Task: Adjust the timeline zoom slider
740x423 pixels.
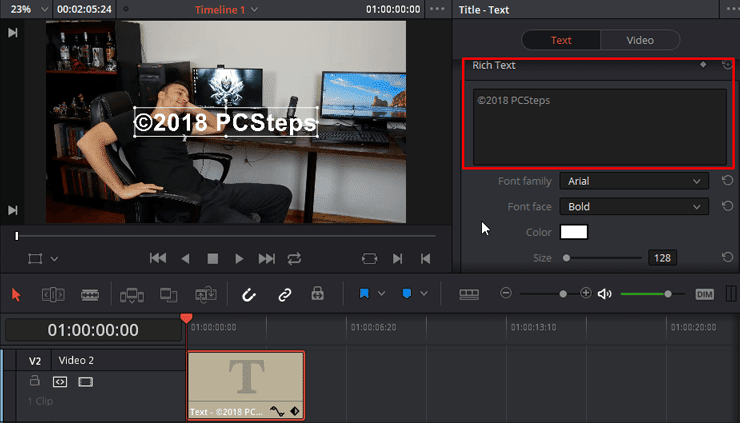Action: (563, 294)
